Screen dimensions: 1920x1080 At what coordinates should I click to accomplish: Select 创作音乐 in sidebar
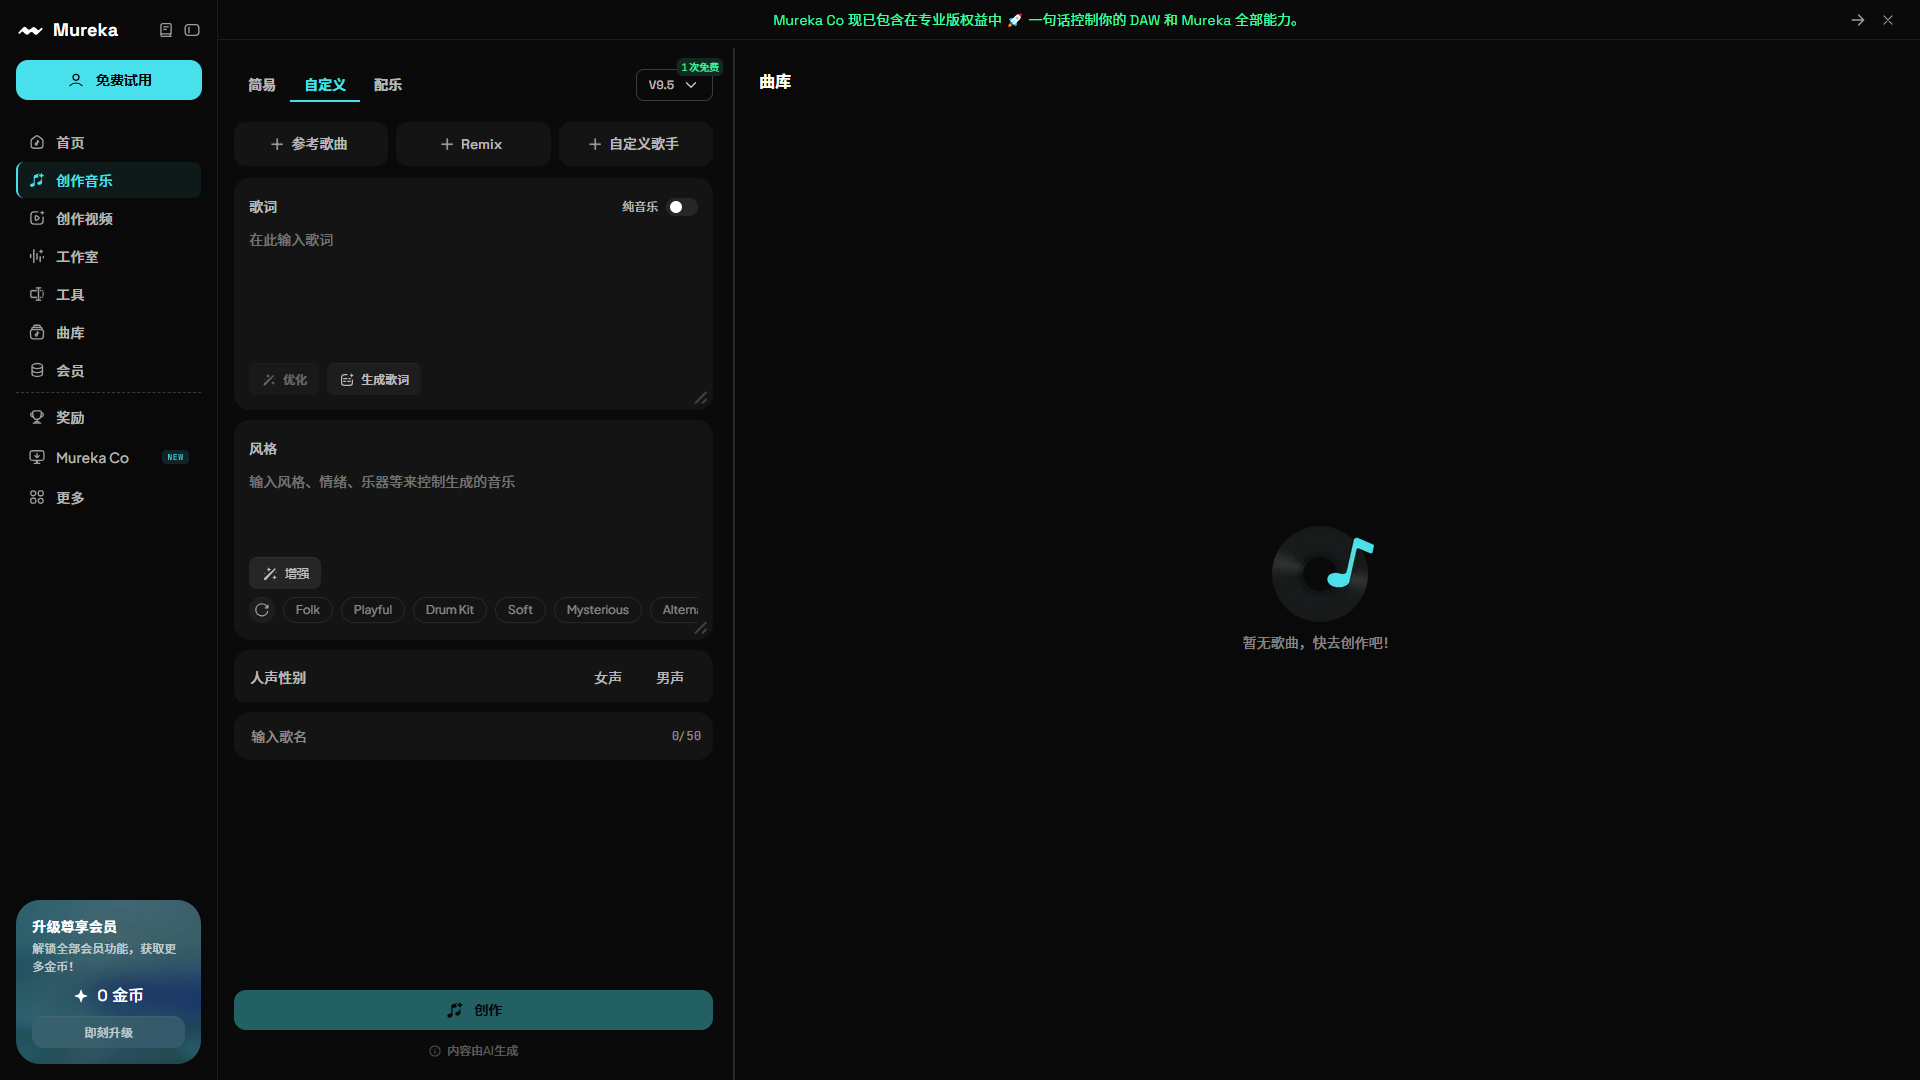pos(108,180)
